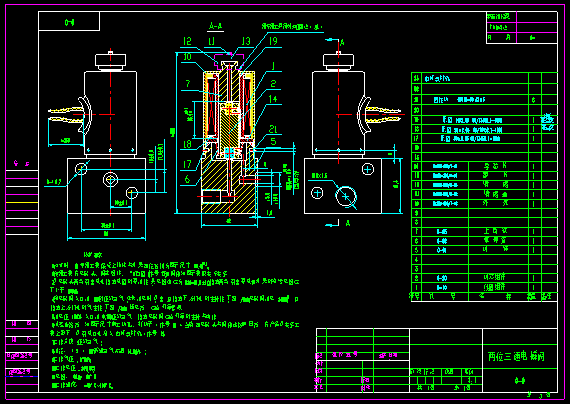The width and height of the screenshot is (570, 404).
Task: Click part callout number 11
Action: click(x=211, y=41)
